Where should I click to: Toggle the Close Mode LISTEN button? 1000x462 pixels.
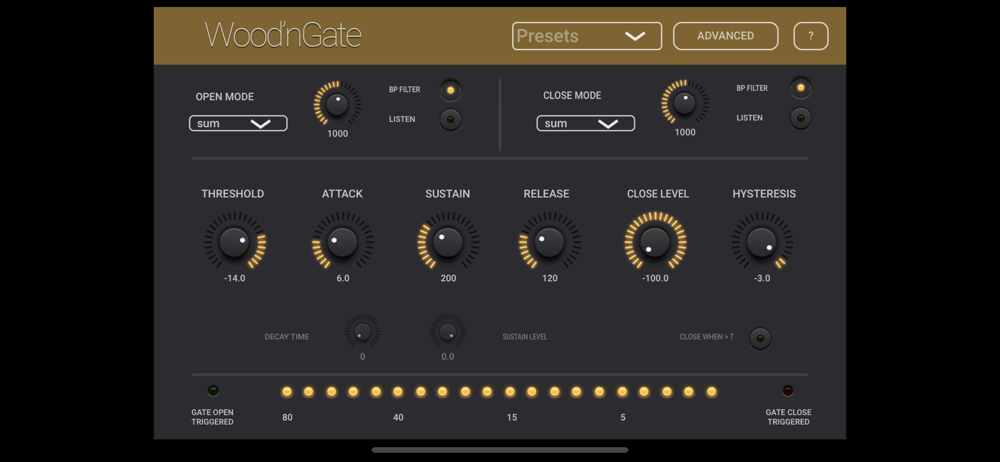click(800, 118)
